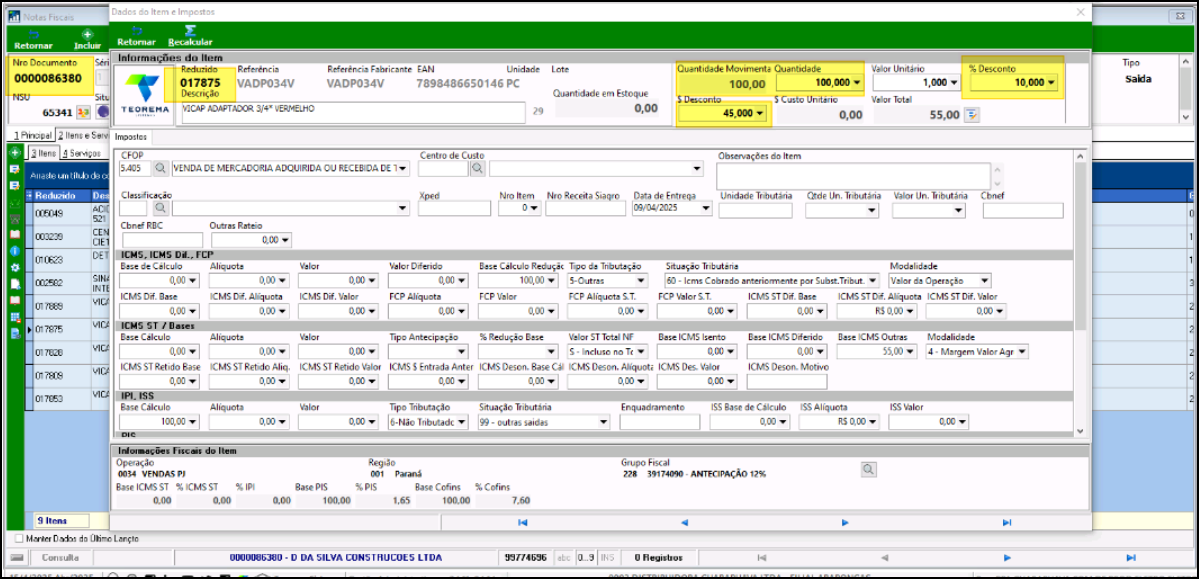Open the Nro Item dropdown
Image resolution: width=1199 pixels, height=579 pixels.
click(535, 208)
